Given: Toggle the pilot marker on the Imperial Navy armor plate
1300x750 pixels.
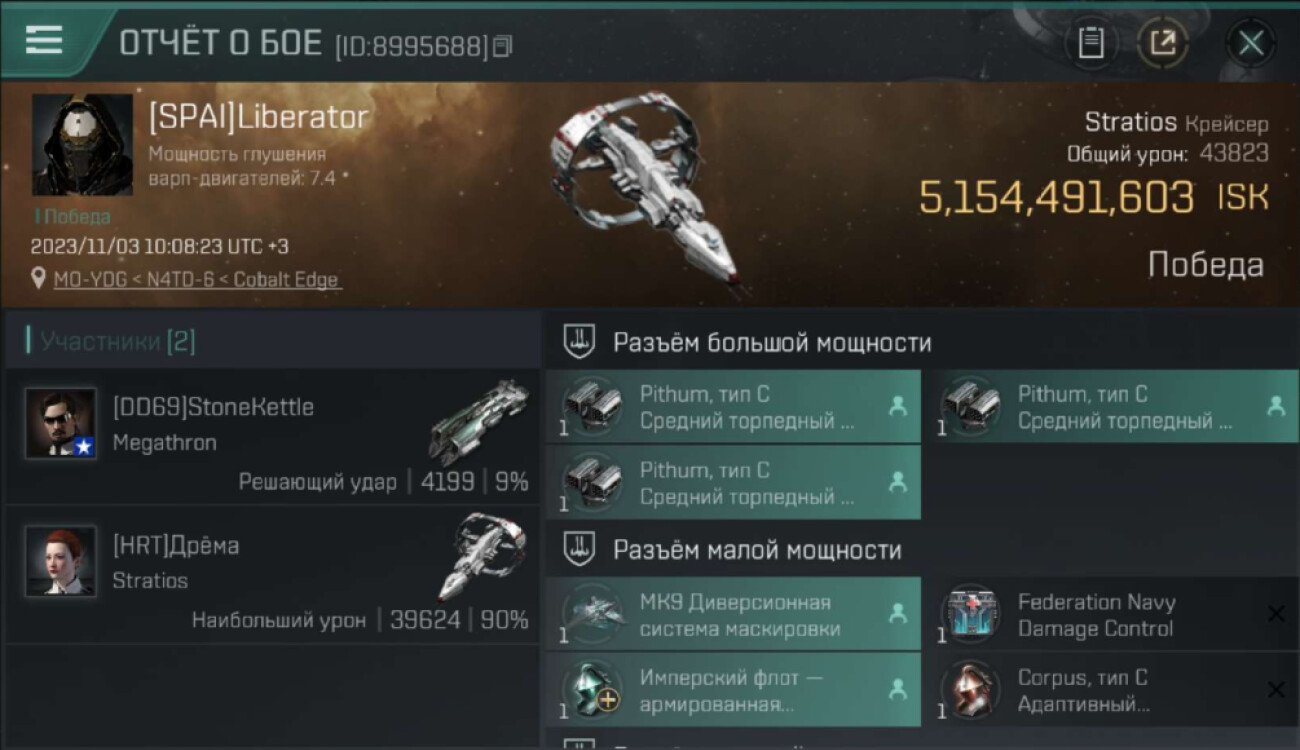Looking at the screenshot, I should 898,689.
